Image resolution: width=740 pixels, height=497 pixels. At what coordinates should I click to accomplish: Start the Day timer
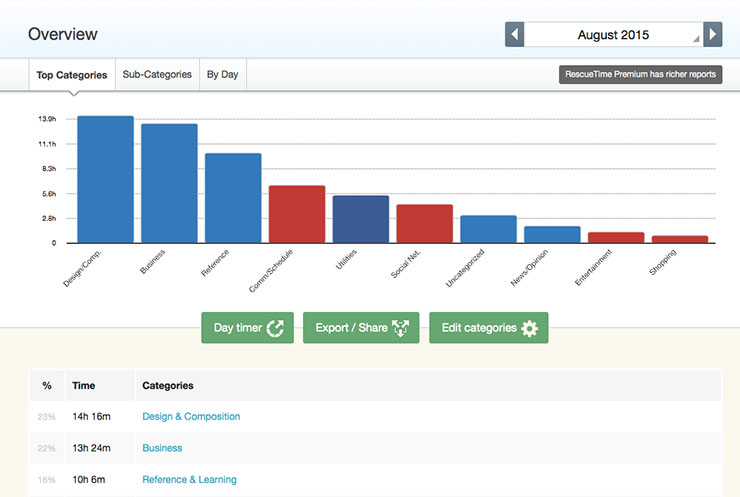pyautogui.click(x=247, y=328)
